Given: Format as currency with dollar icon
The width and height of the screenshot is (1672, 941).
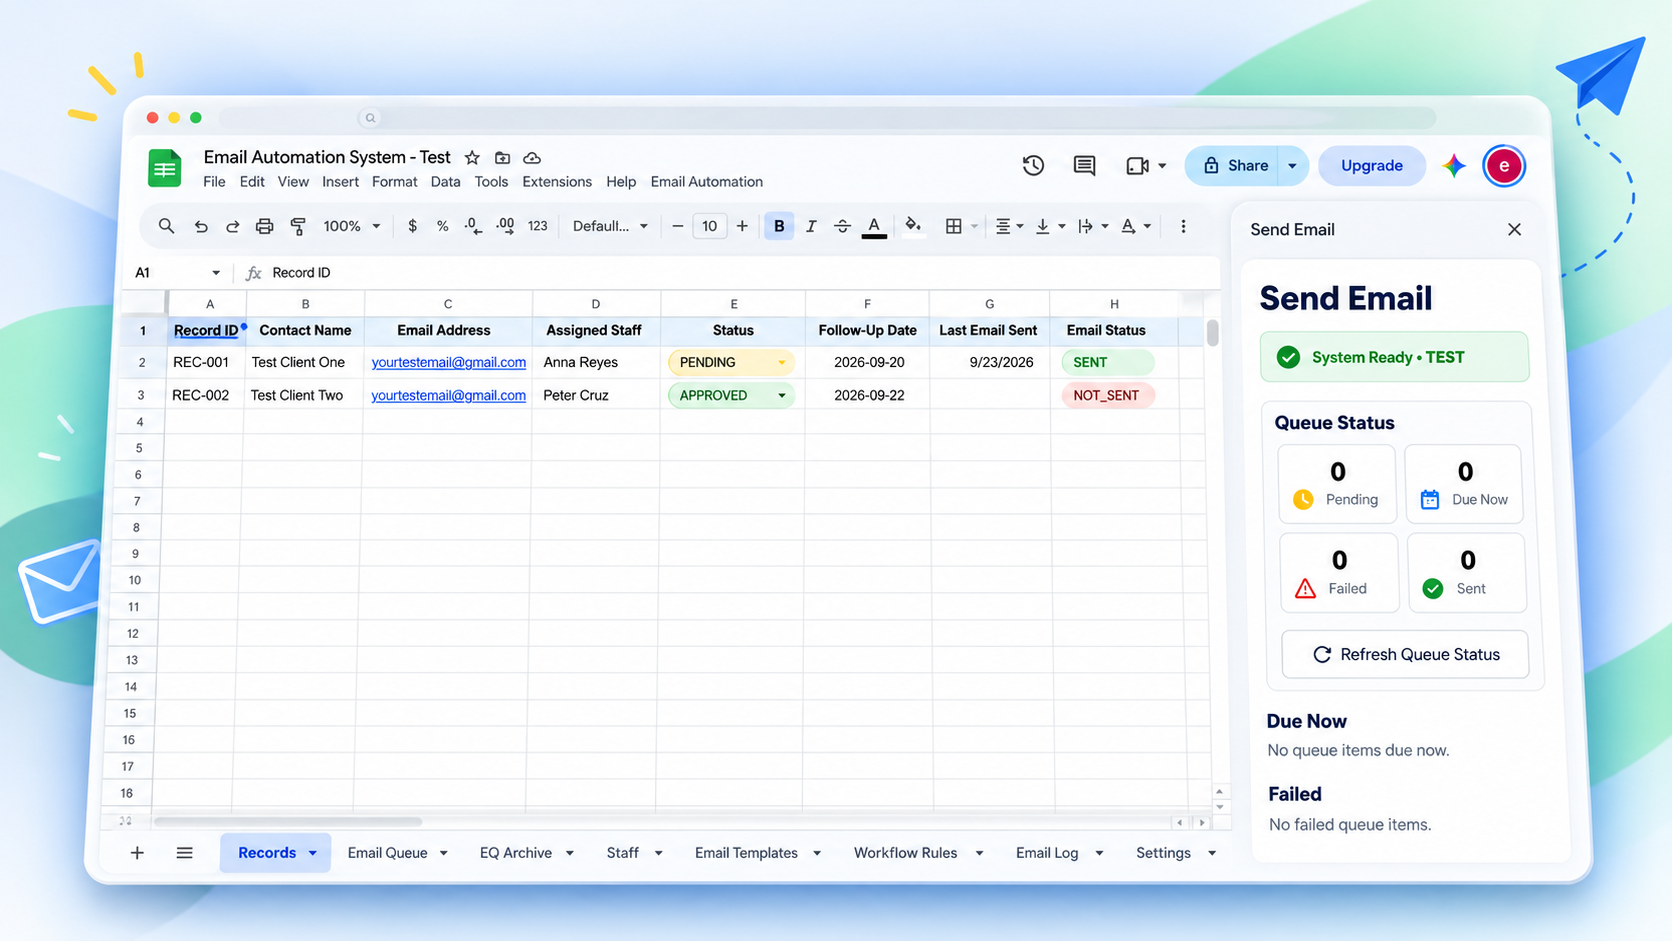Looking at the screenshot, I should pyautogui.click(x=412, y=226).
